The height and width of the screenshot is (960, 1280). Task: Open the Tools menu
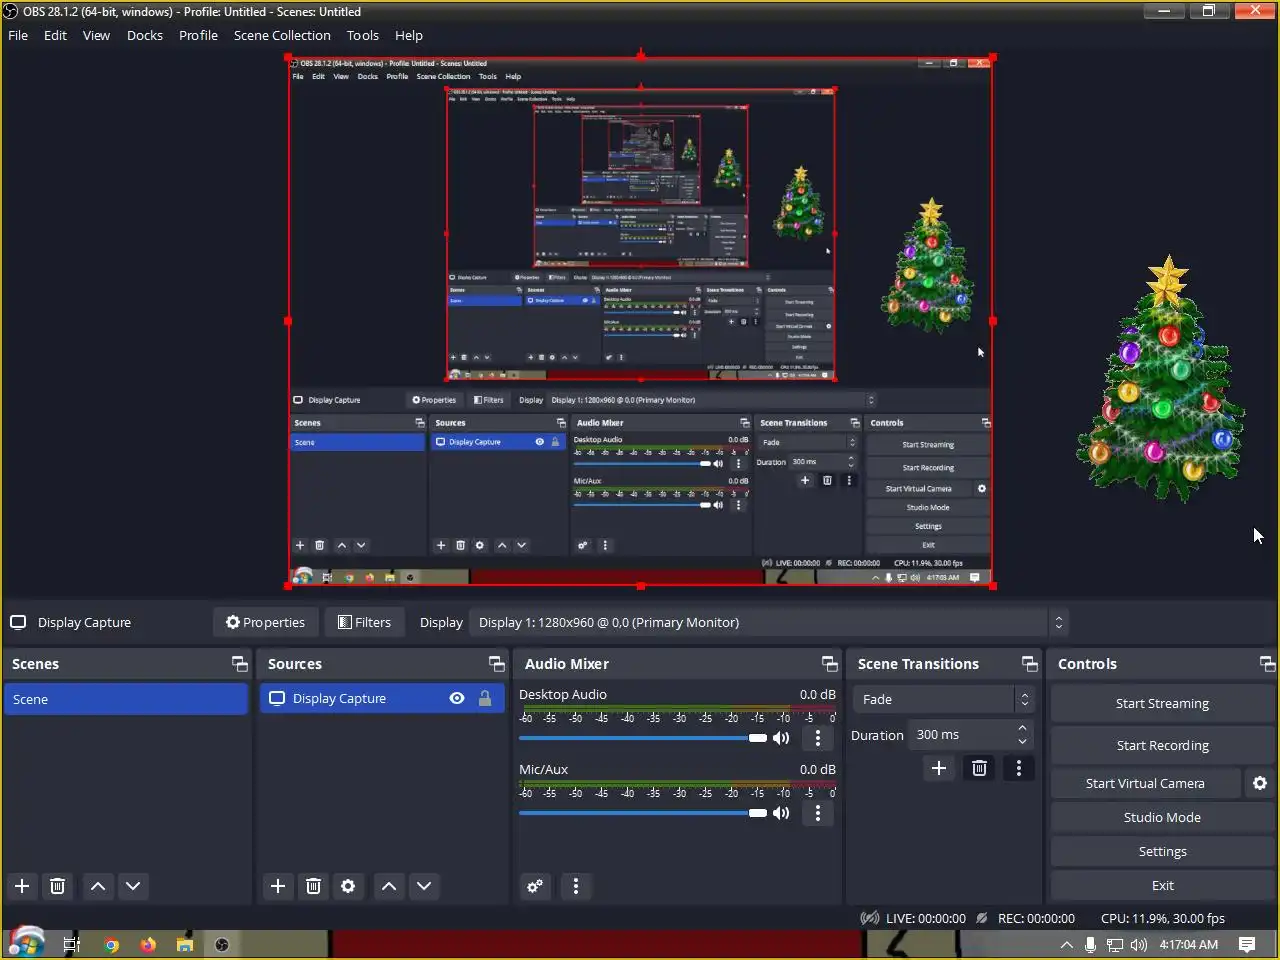(x=363, y=35)
